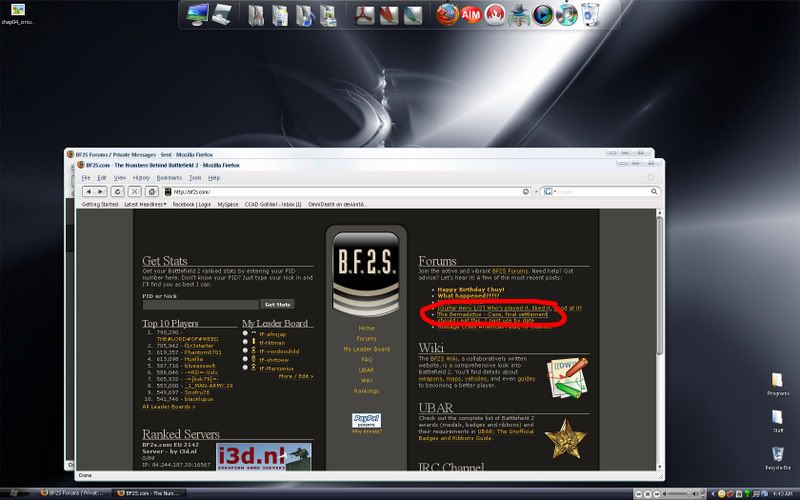Click the PID or Nick input field
The image size is (800, 500).
coord(201,305)
